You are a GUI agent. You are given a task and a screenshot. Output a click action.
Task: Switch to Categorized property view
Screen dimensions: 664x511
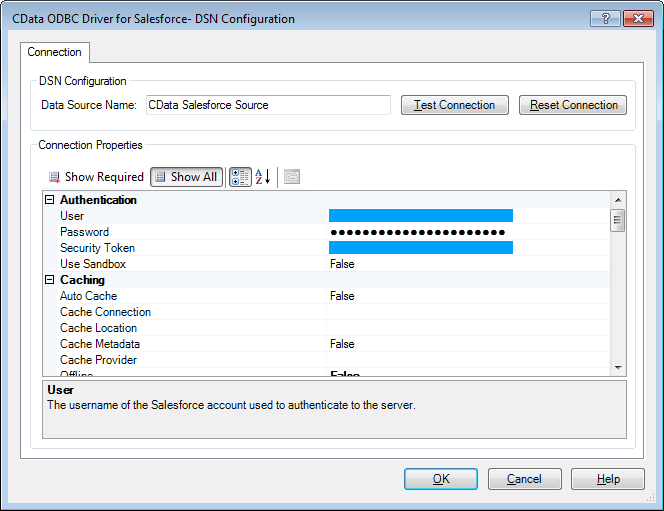(240, 177)
